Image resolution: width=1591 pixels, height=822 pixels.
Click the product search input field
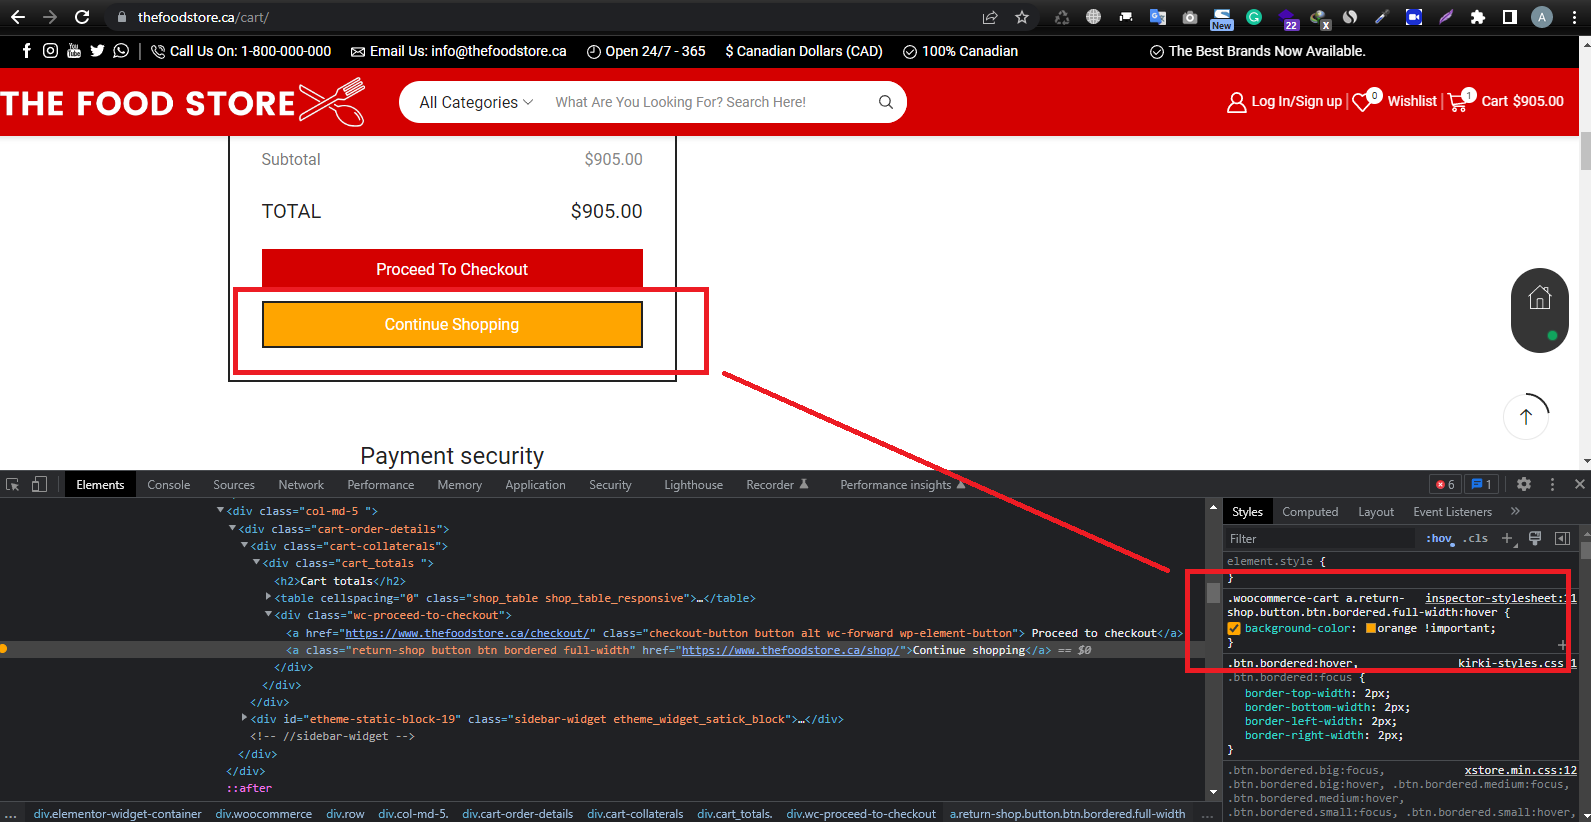click(710, 102)
